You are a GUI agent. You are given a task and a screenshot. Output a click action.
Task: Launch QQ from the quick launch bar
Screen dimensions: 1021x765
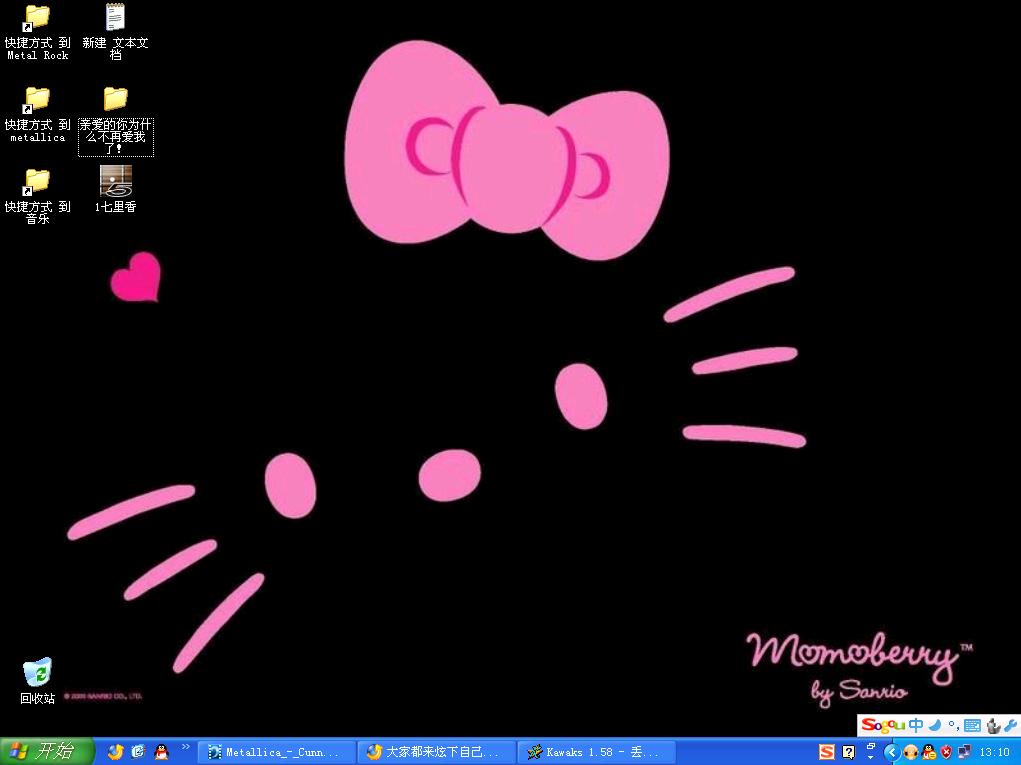pyautogui.click(x=161, y=752)
